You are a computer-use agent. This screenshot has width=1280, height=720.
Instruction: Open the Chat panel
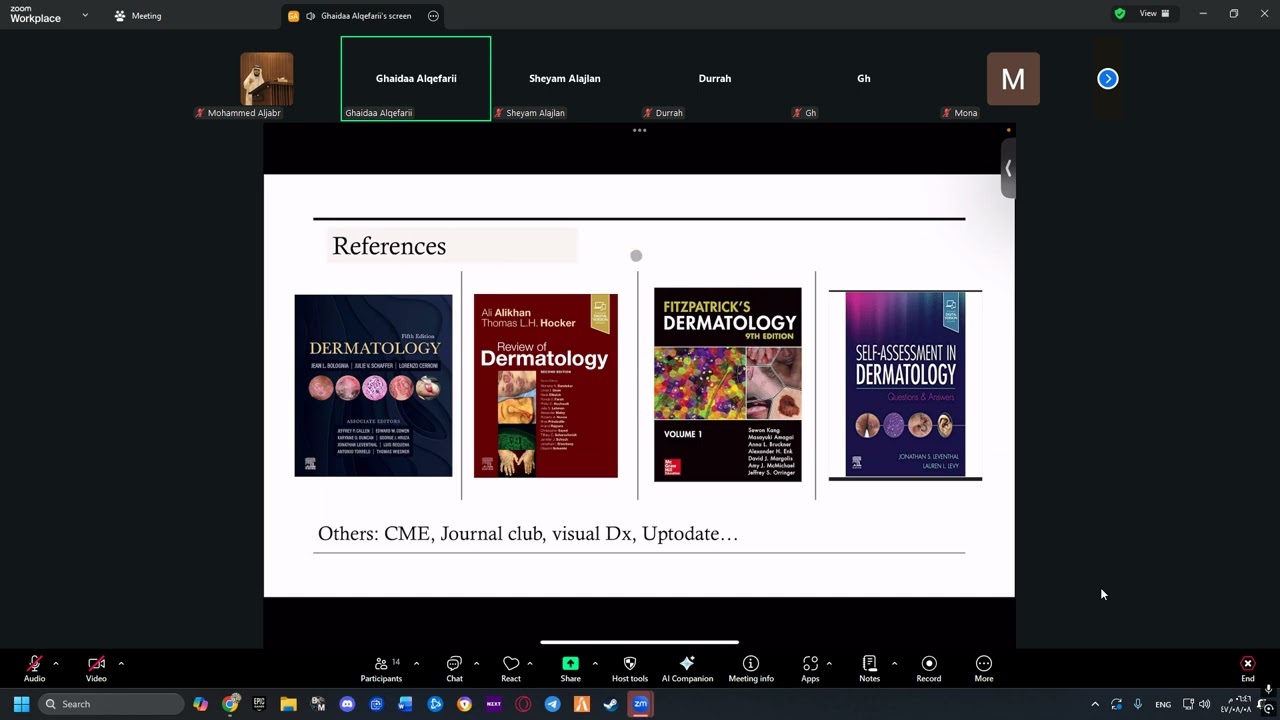click(454, 668)
